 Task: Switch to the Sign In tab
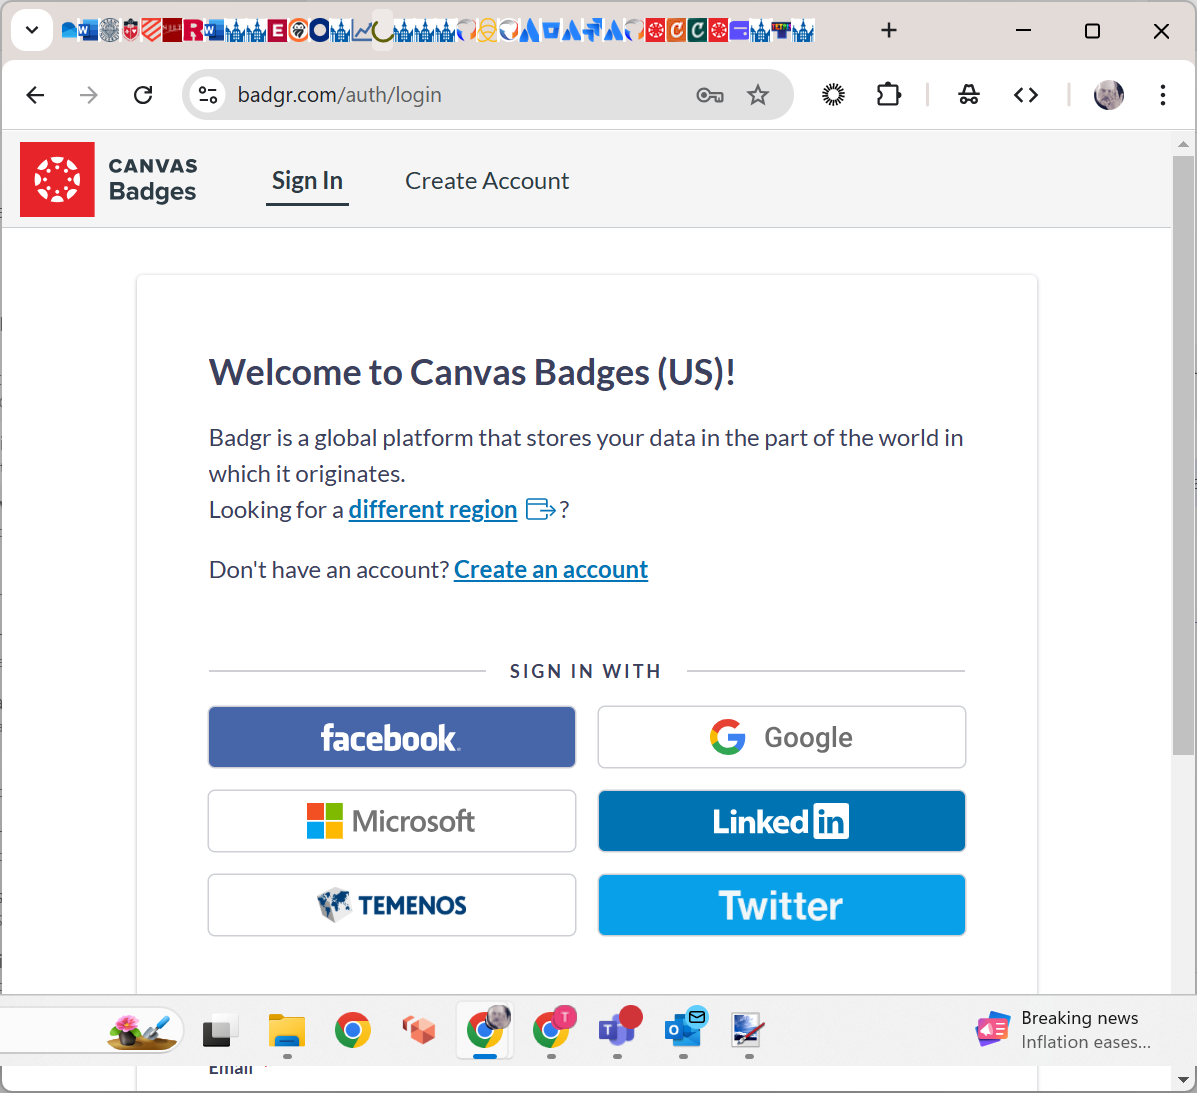click(307, 181)
